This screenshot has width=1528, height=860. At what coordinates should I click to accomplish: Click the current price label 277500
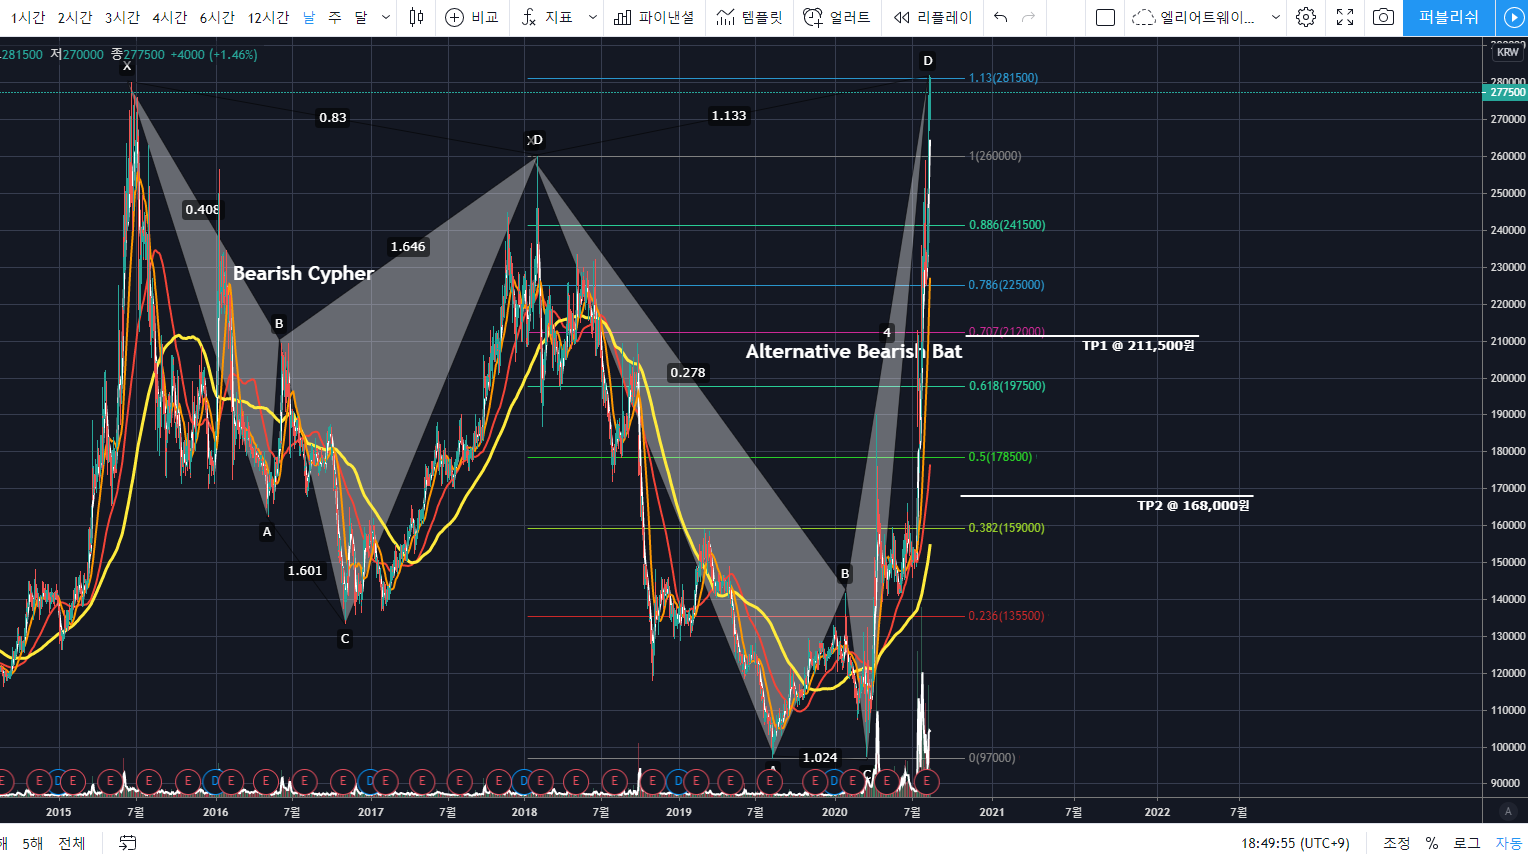pos(1507,92)
